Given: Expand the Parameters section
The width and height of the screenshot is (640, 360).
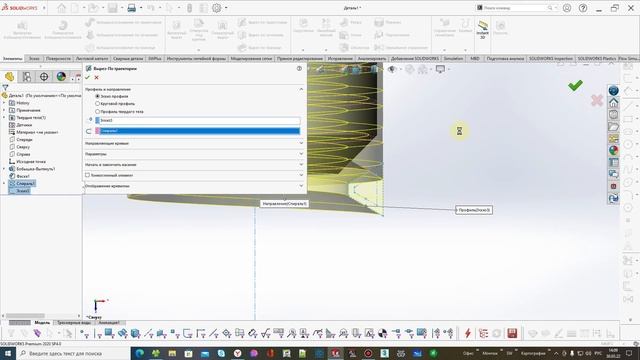Looking at the screenshot, I should [x=301, y=154].
